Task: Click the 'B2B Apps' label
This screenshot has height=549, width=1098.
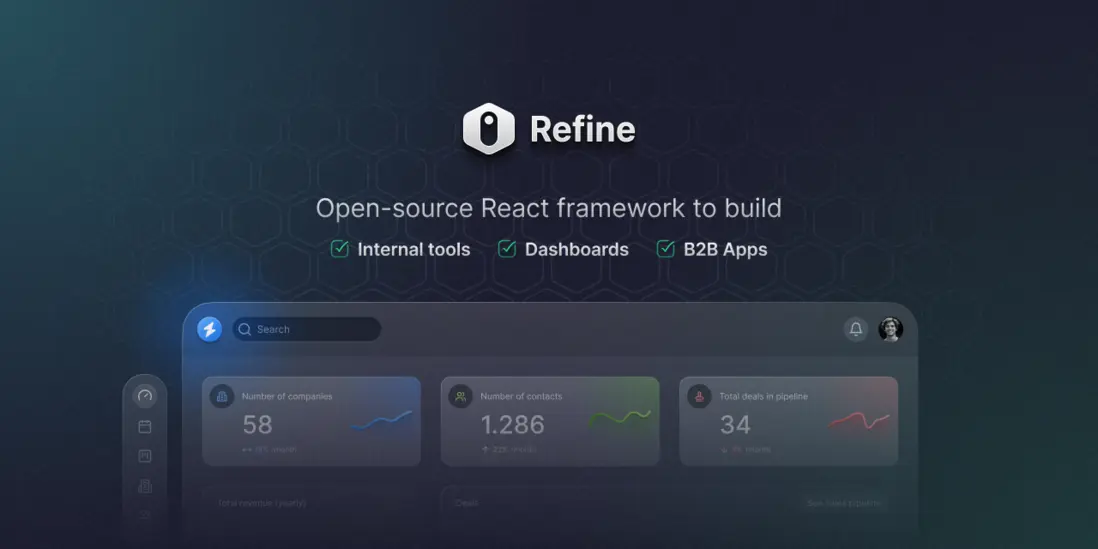Action: point(725,250)
